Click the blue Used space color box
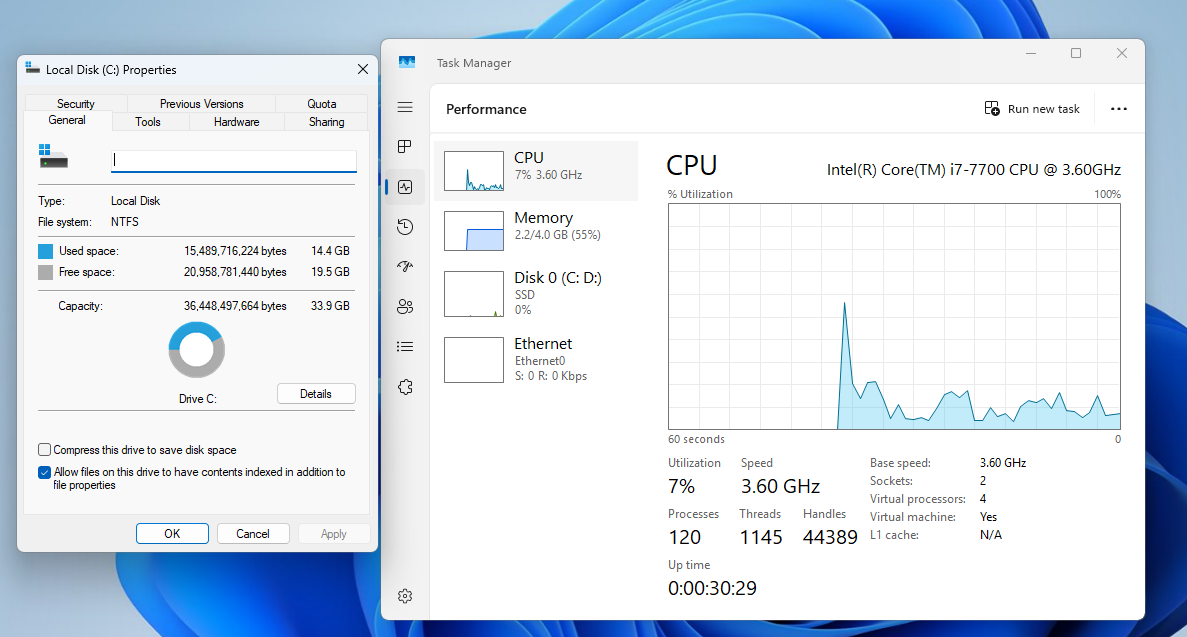Image resolution: width=1187 pixels, height=637 pixels. click(45, 251)
